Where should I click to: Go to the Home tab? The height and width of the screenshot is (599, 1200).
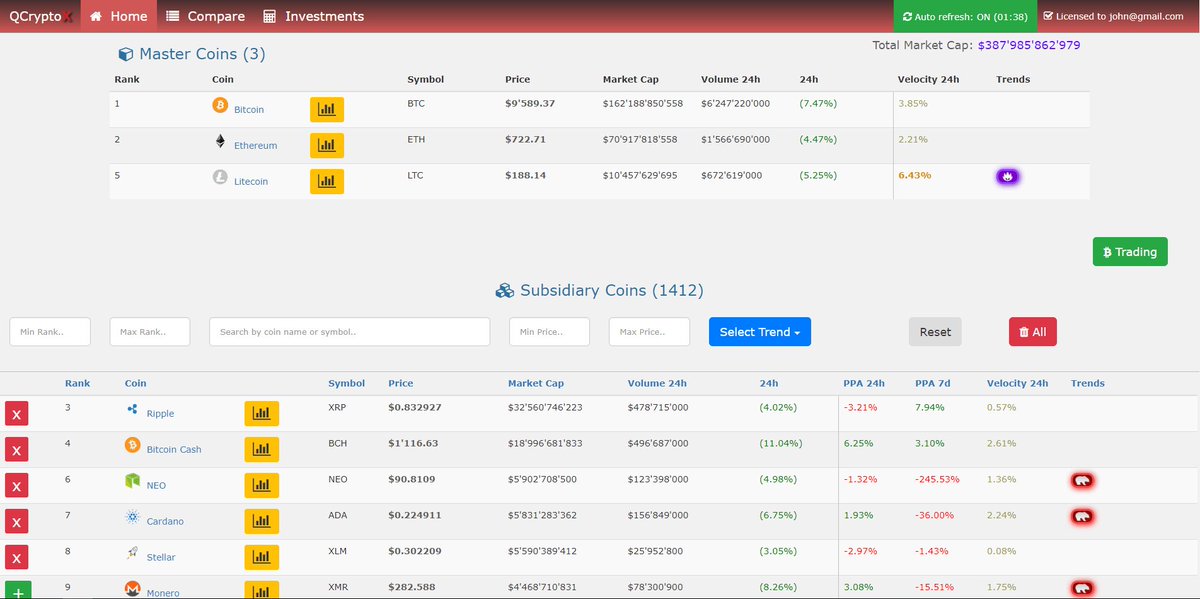pos(118,16)
